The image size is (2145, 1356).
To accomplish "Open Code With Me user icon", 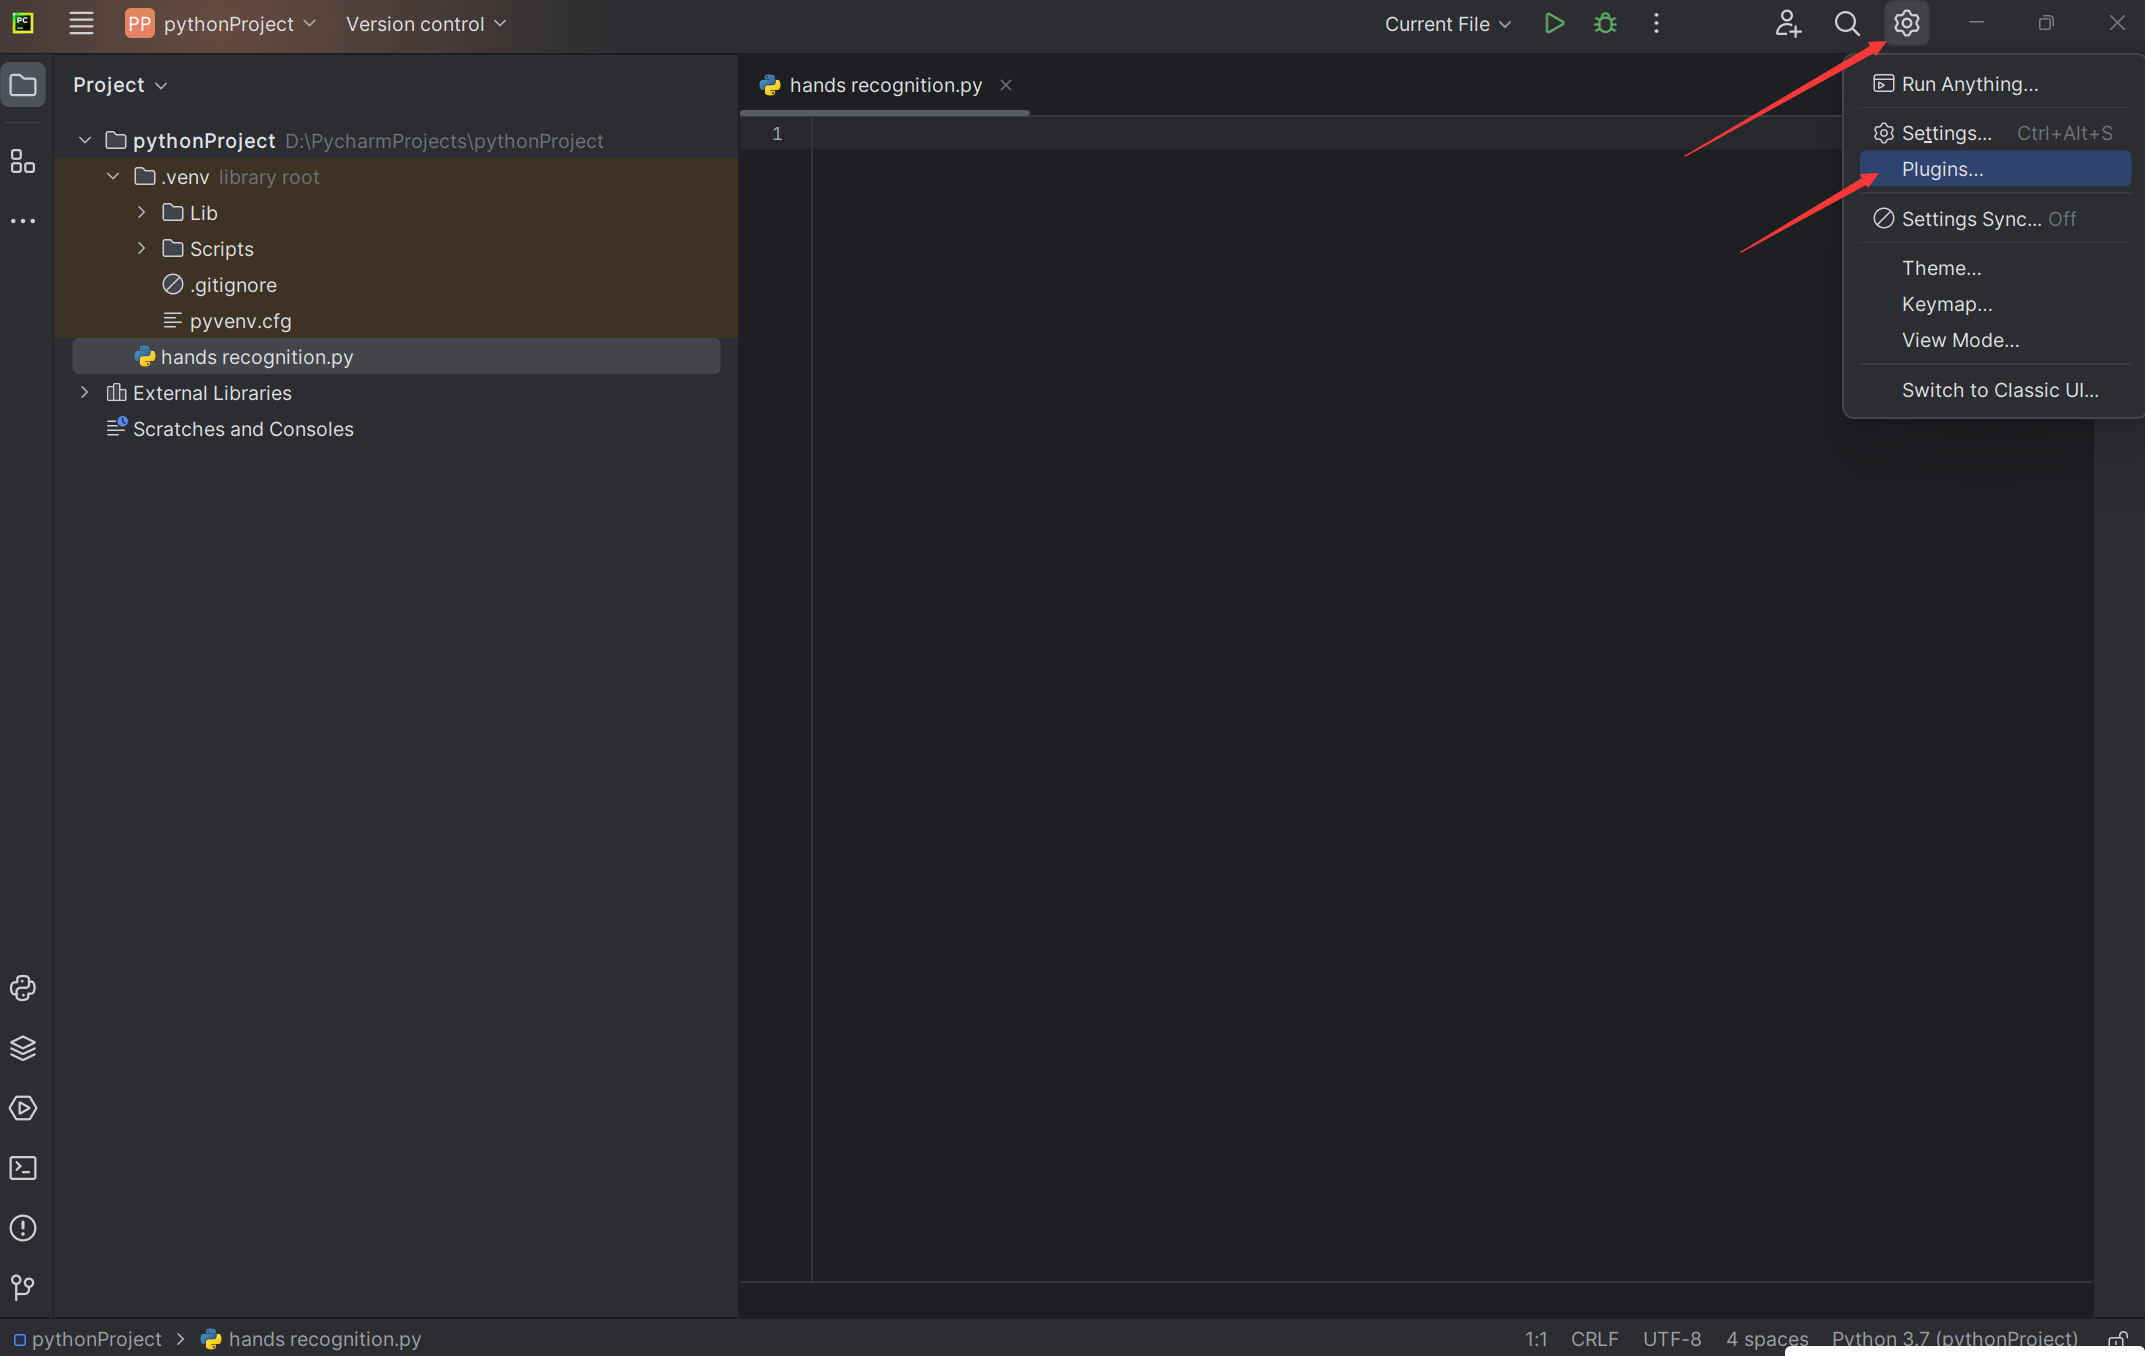I will click(1787, 23).
